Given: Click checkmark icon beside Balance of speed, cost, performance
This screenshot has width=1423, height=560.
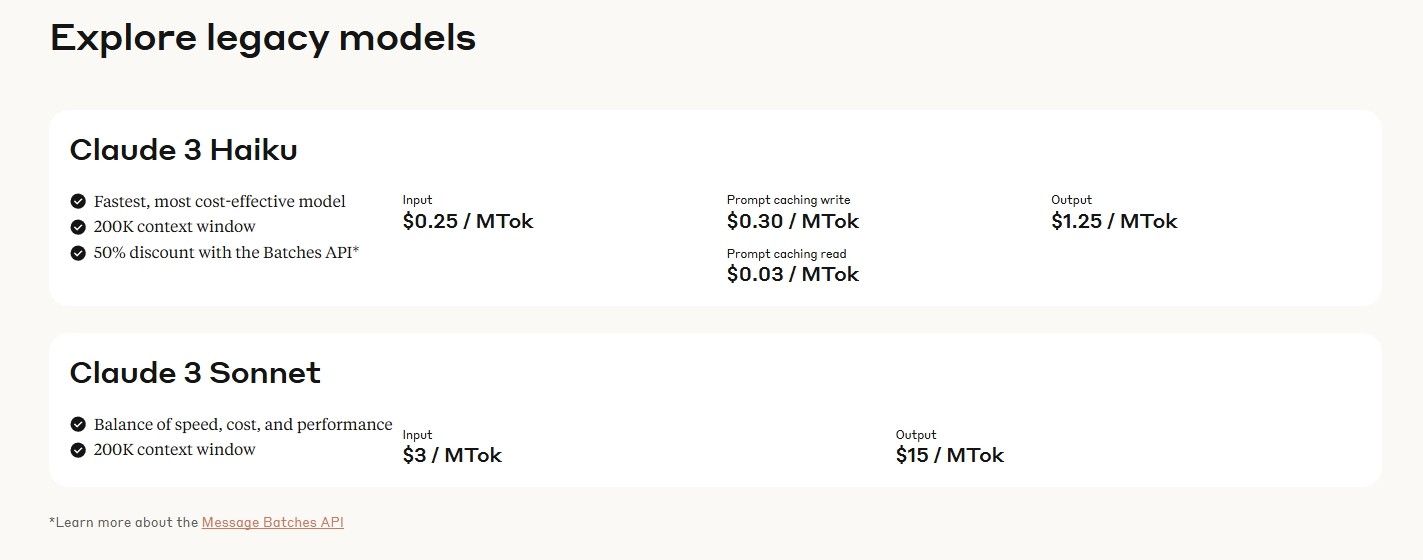Looking at the screenshot, I should click(x=78, y=424).
